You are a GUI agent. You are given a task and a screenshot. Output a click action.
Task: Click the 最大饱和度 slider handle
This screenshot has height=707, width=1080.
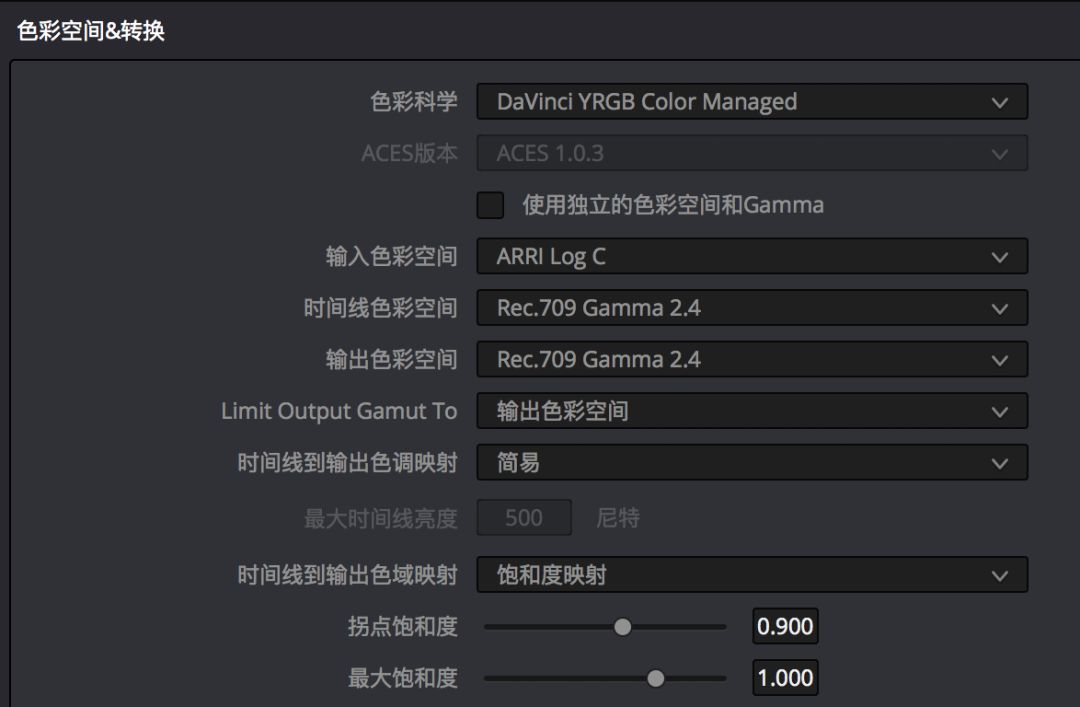click(656, 678)
